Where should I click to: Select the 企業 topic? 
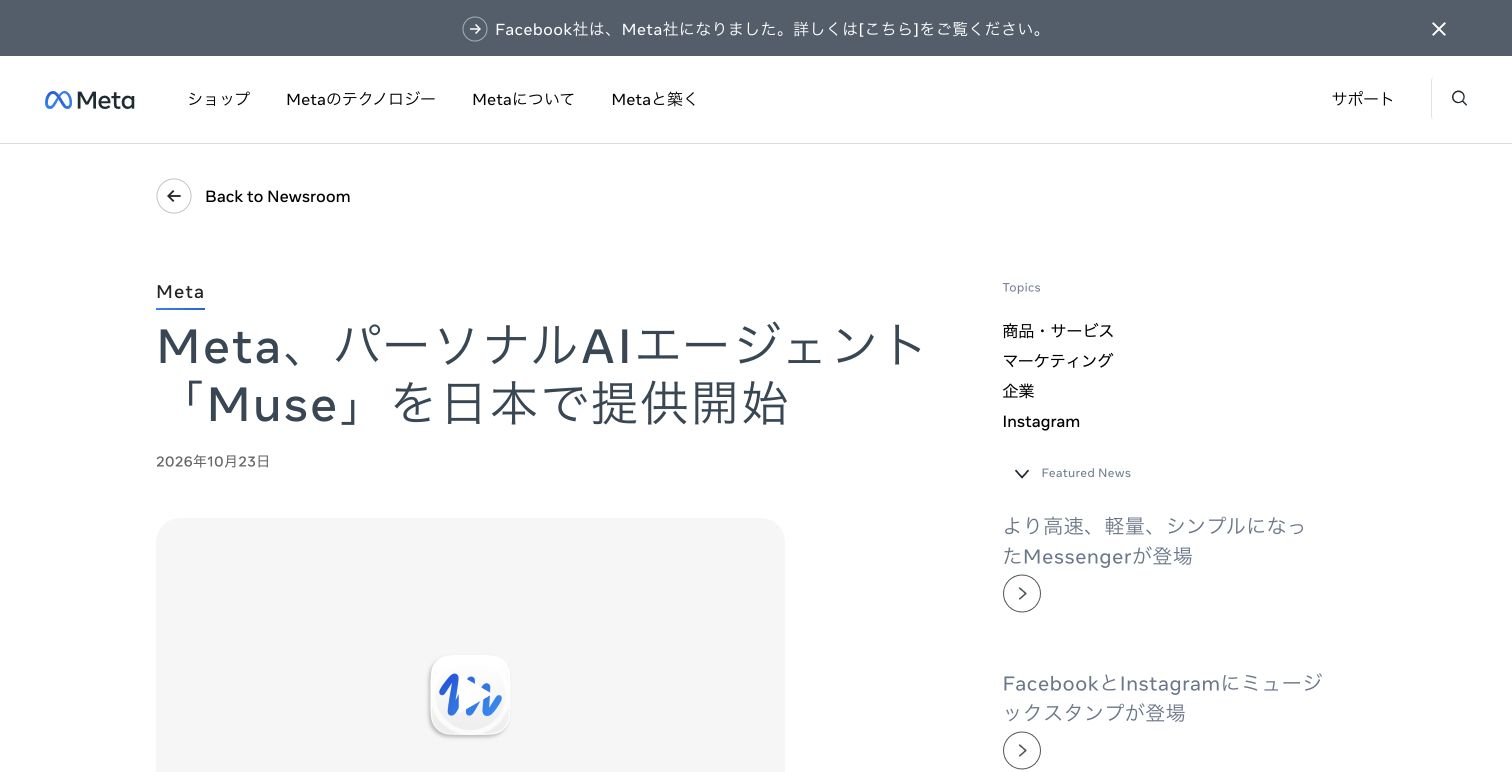pyautogui.click(x=1019, y=391)
